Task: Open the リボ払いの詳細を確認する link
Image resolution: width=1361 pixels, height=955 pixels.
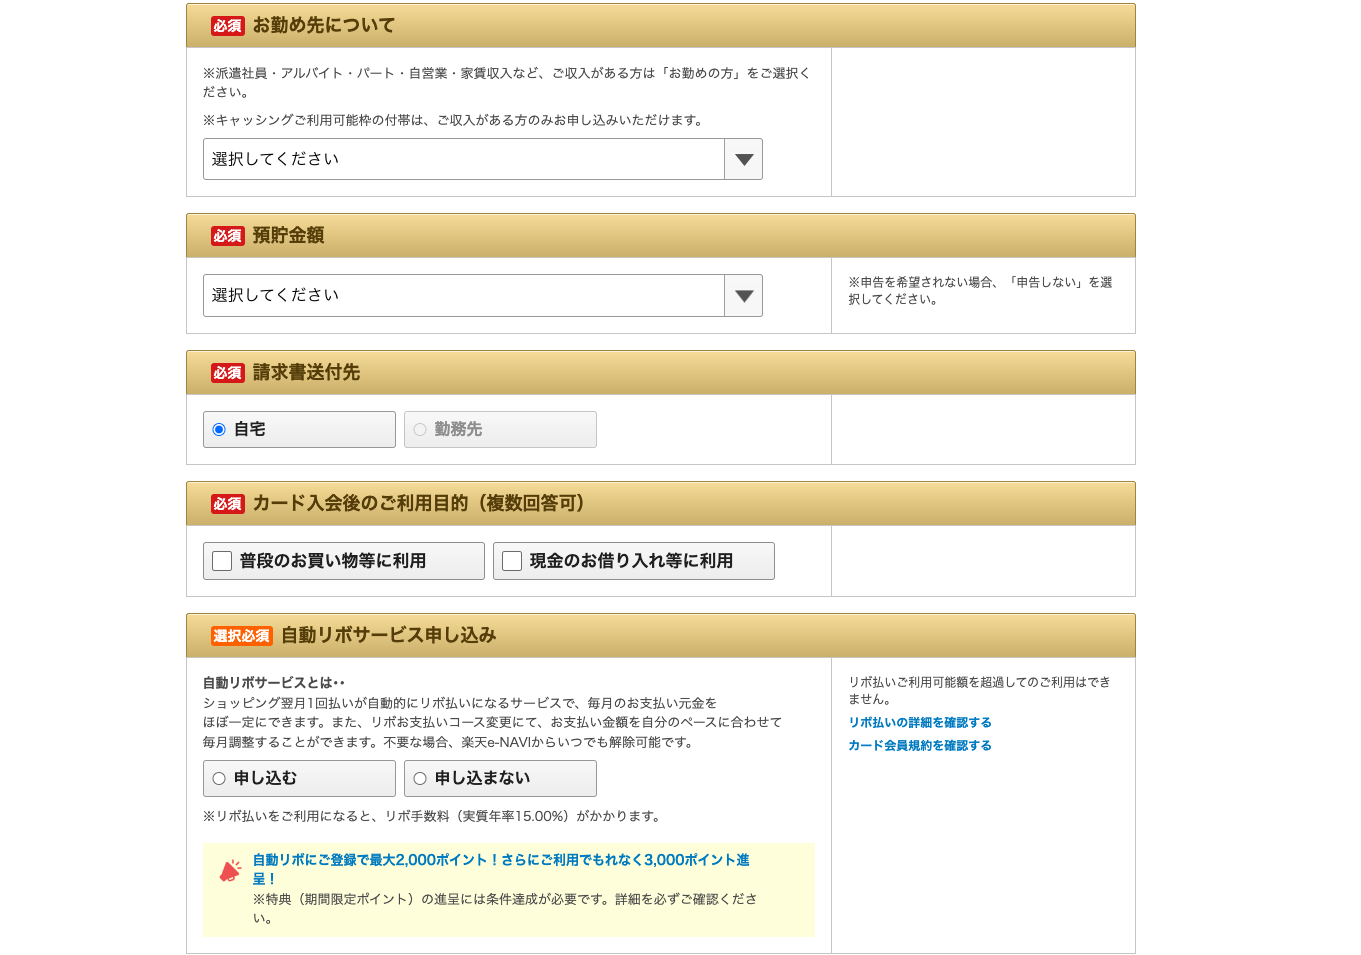Action: (920, 722)
